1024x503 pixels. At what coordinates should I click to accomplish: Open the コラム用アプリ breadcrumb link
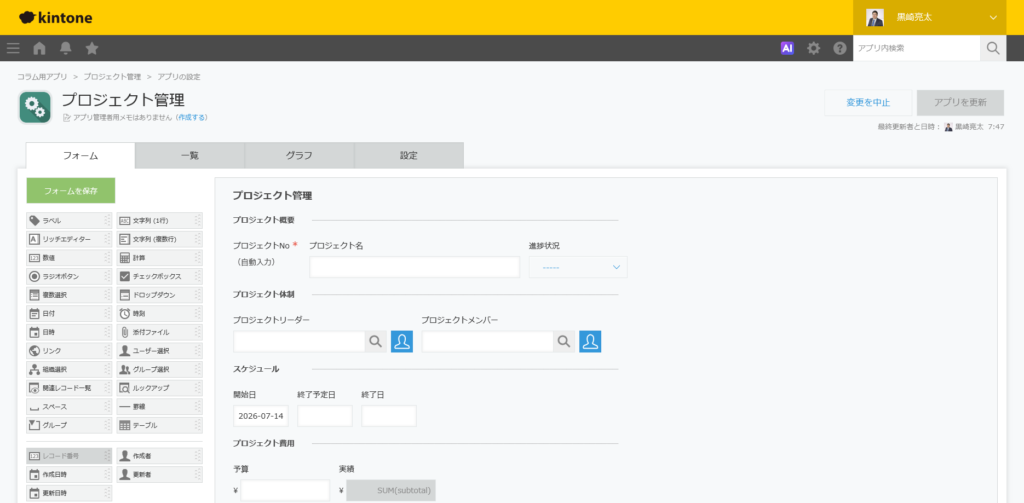point(42,76)
